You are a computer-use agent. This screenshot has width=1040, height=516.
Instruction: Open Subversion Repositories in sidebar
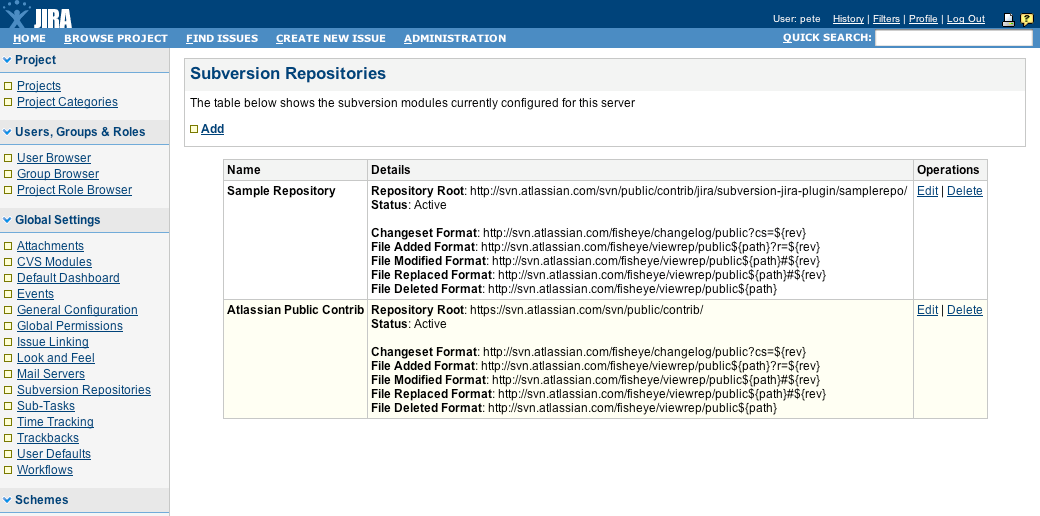click(x=84, y=390)
